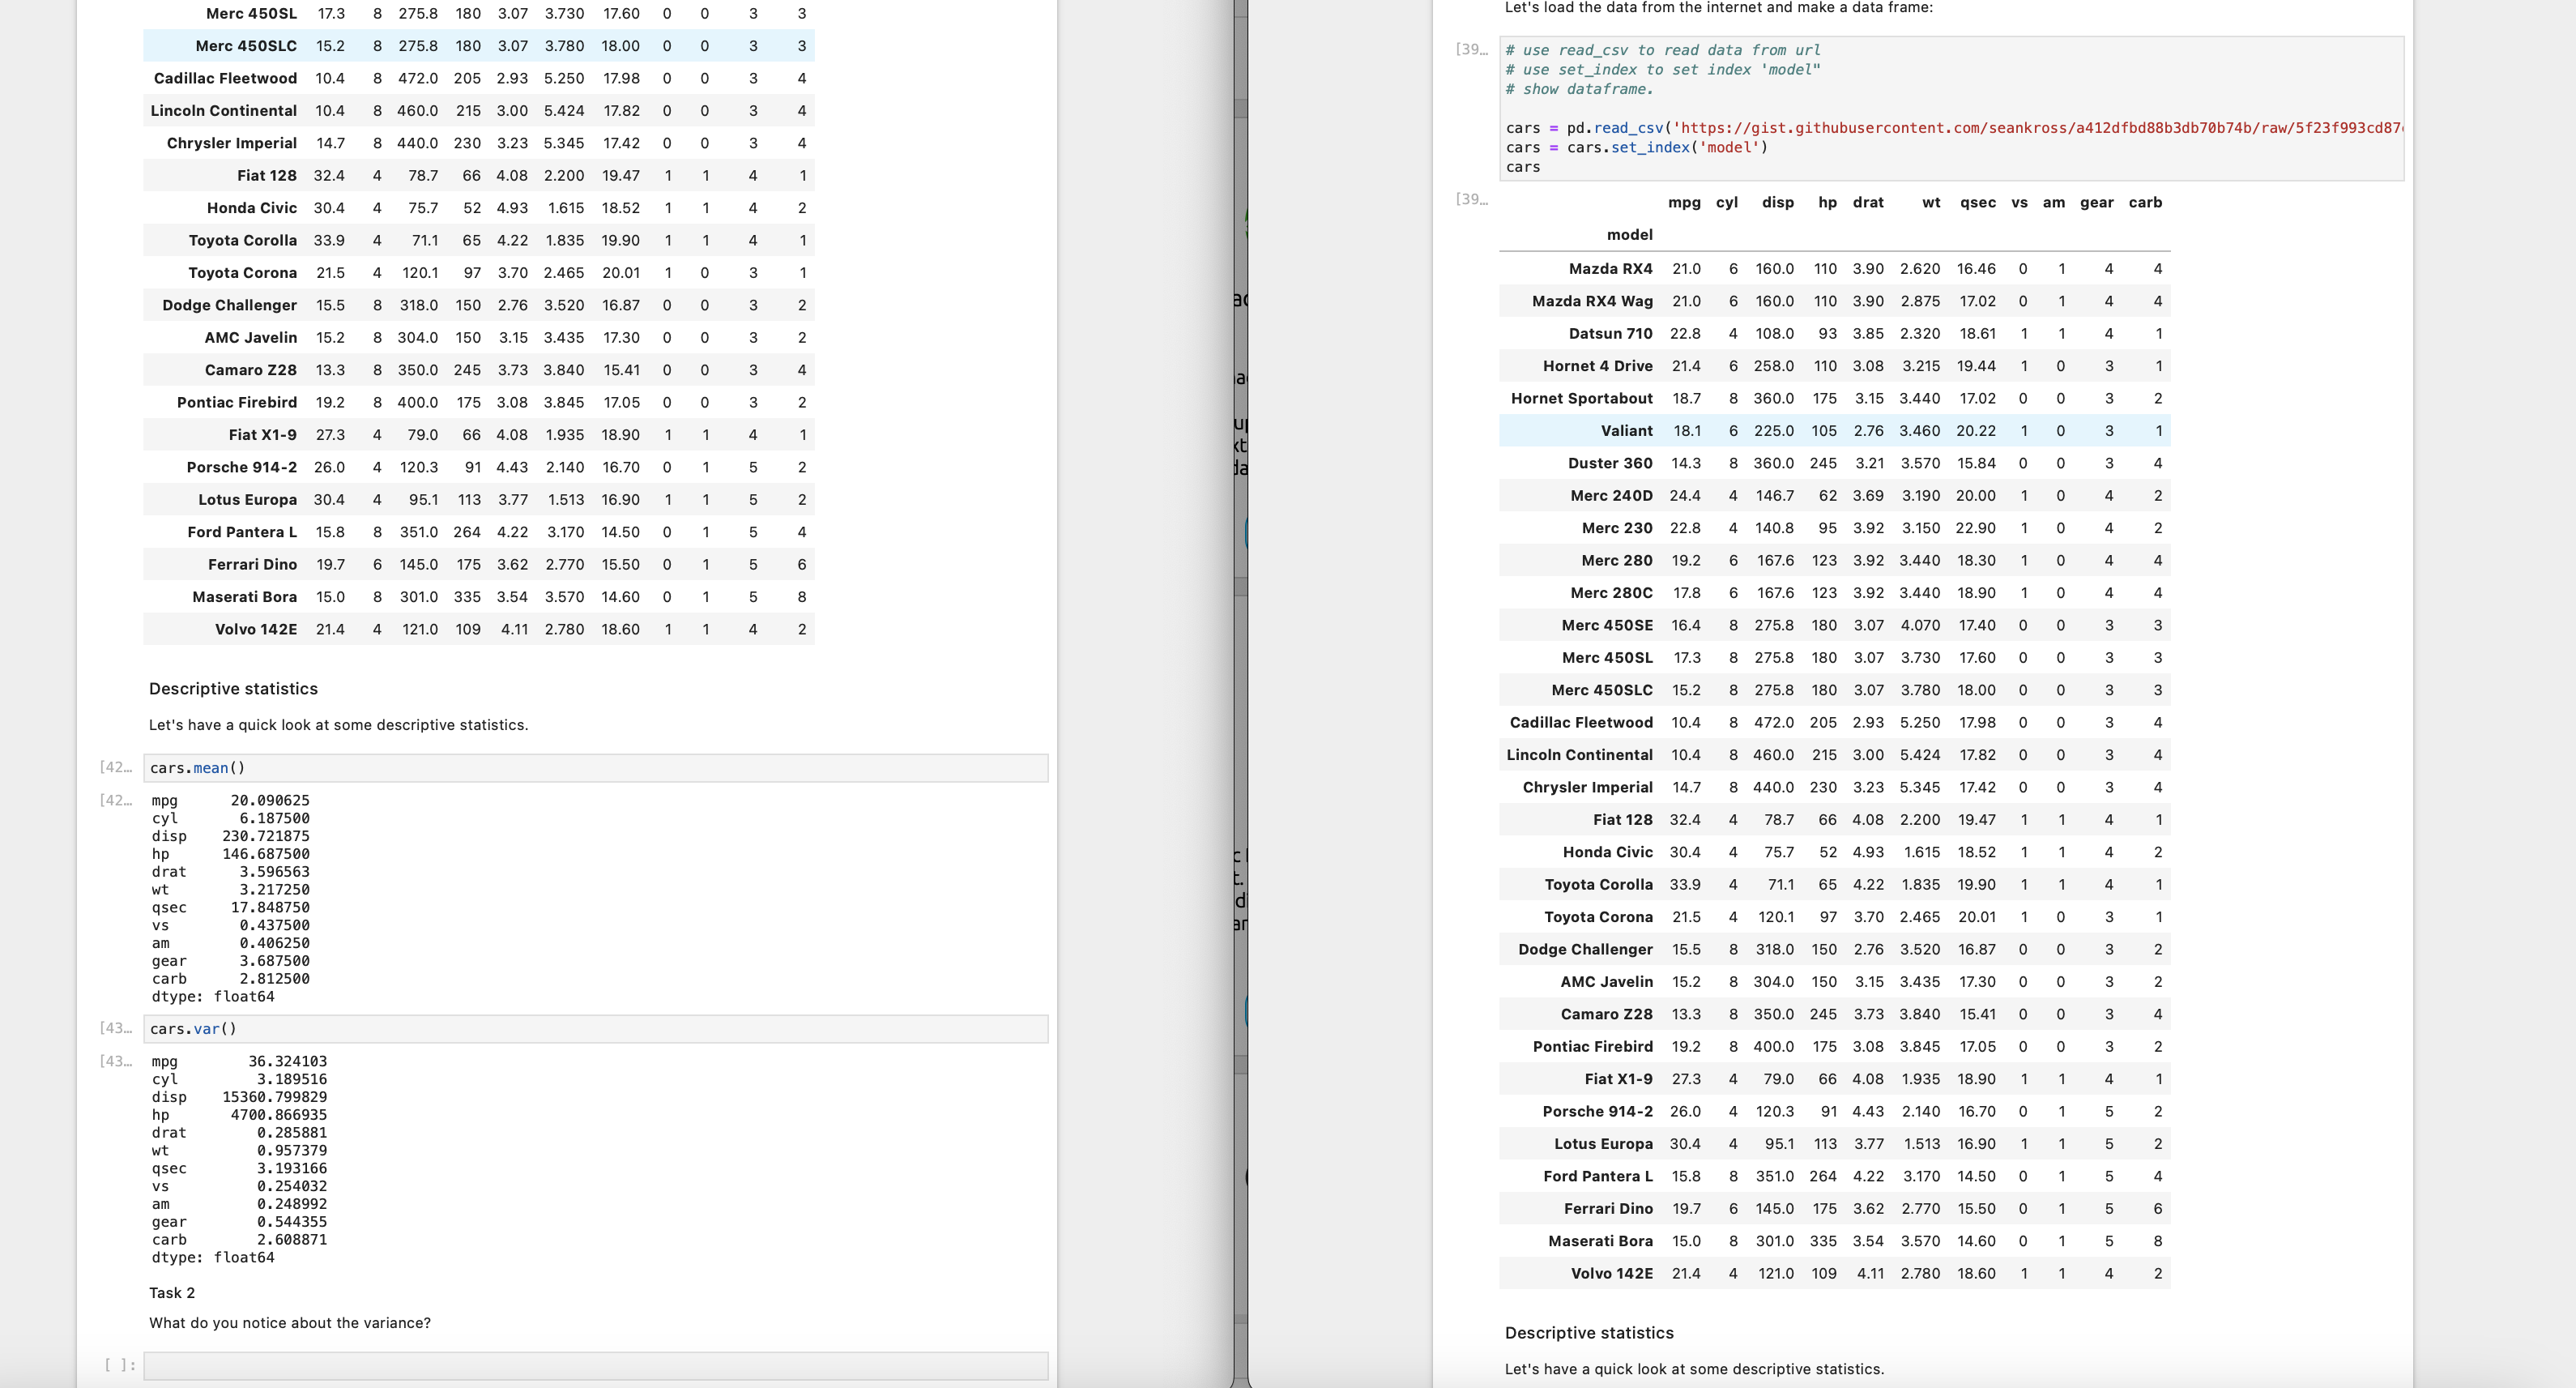Click the model index header
2576x1388 pixels.
[x=1629, y=234]
